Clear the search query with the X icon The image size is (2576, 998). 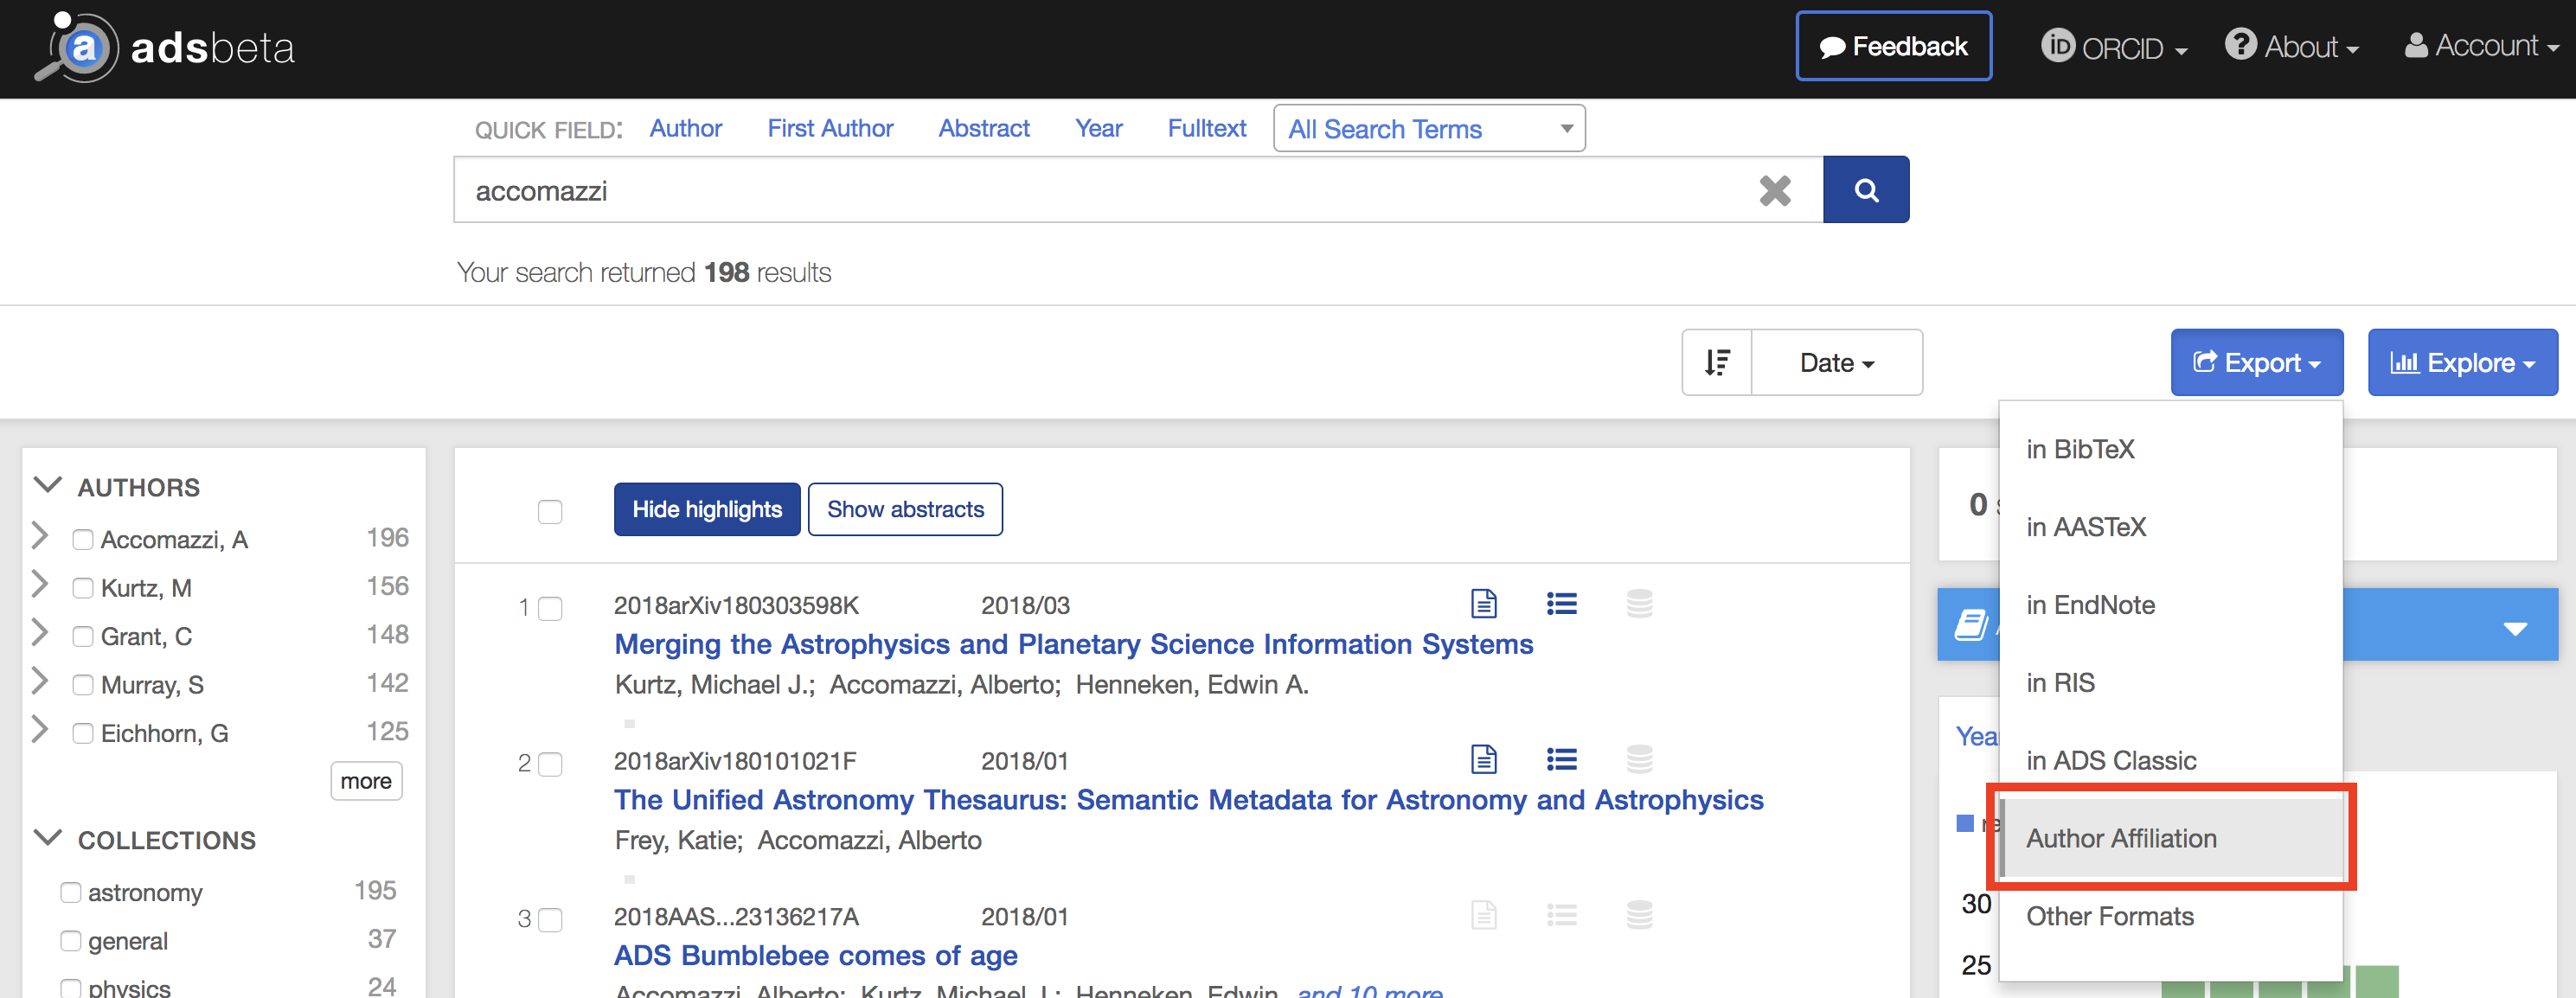[x=1776, y=189]
